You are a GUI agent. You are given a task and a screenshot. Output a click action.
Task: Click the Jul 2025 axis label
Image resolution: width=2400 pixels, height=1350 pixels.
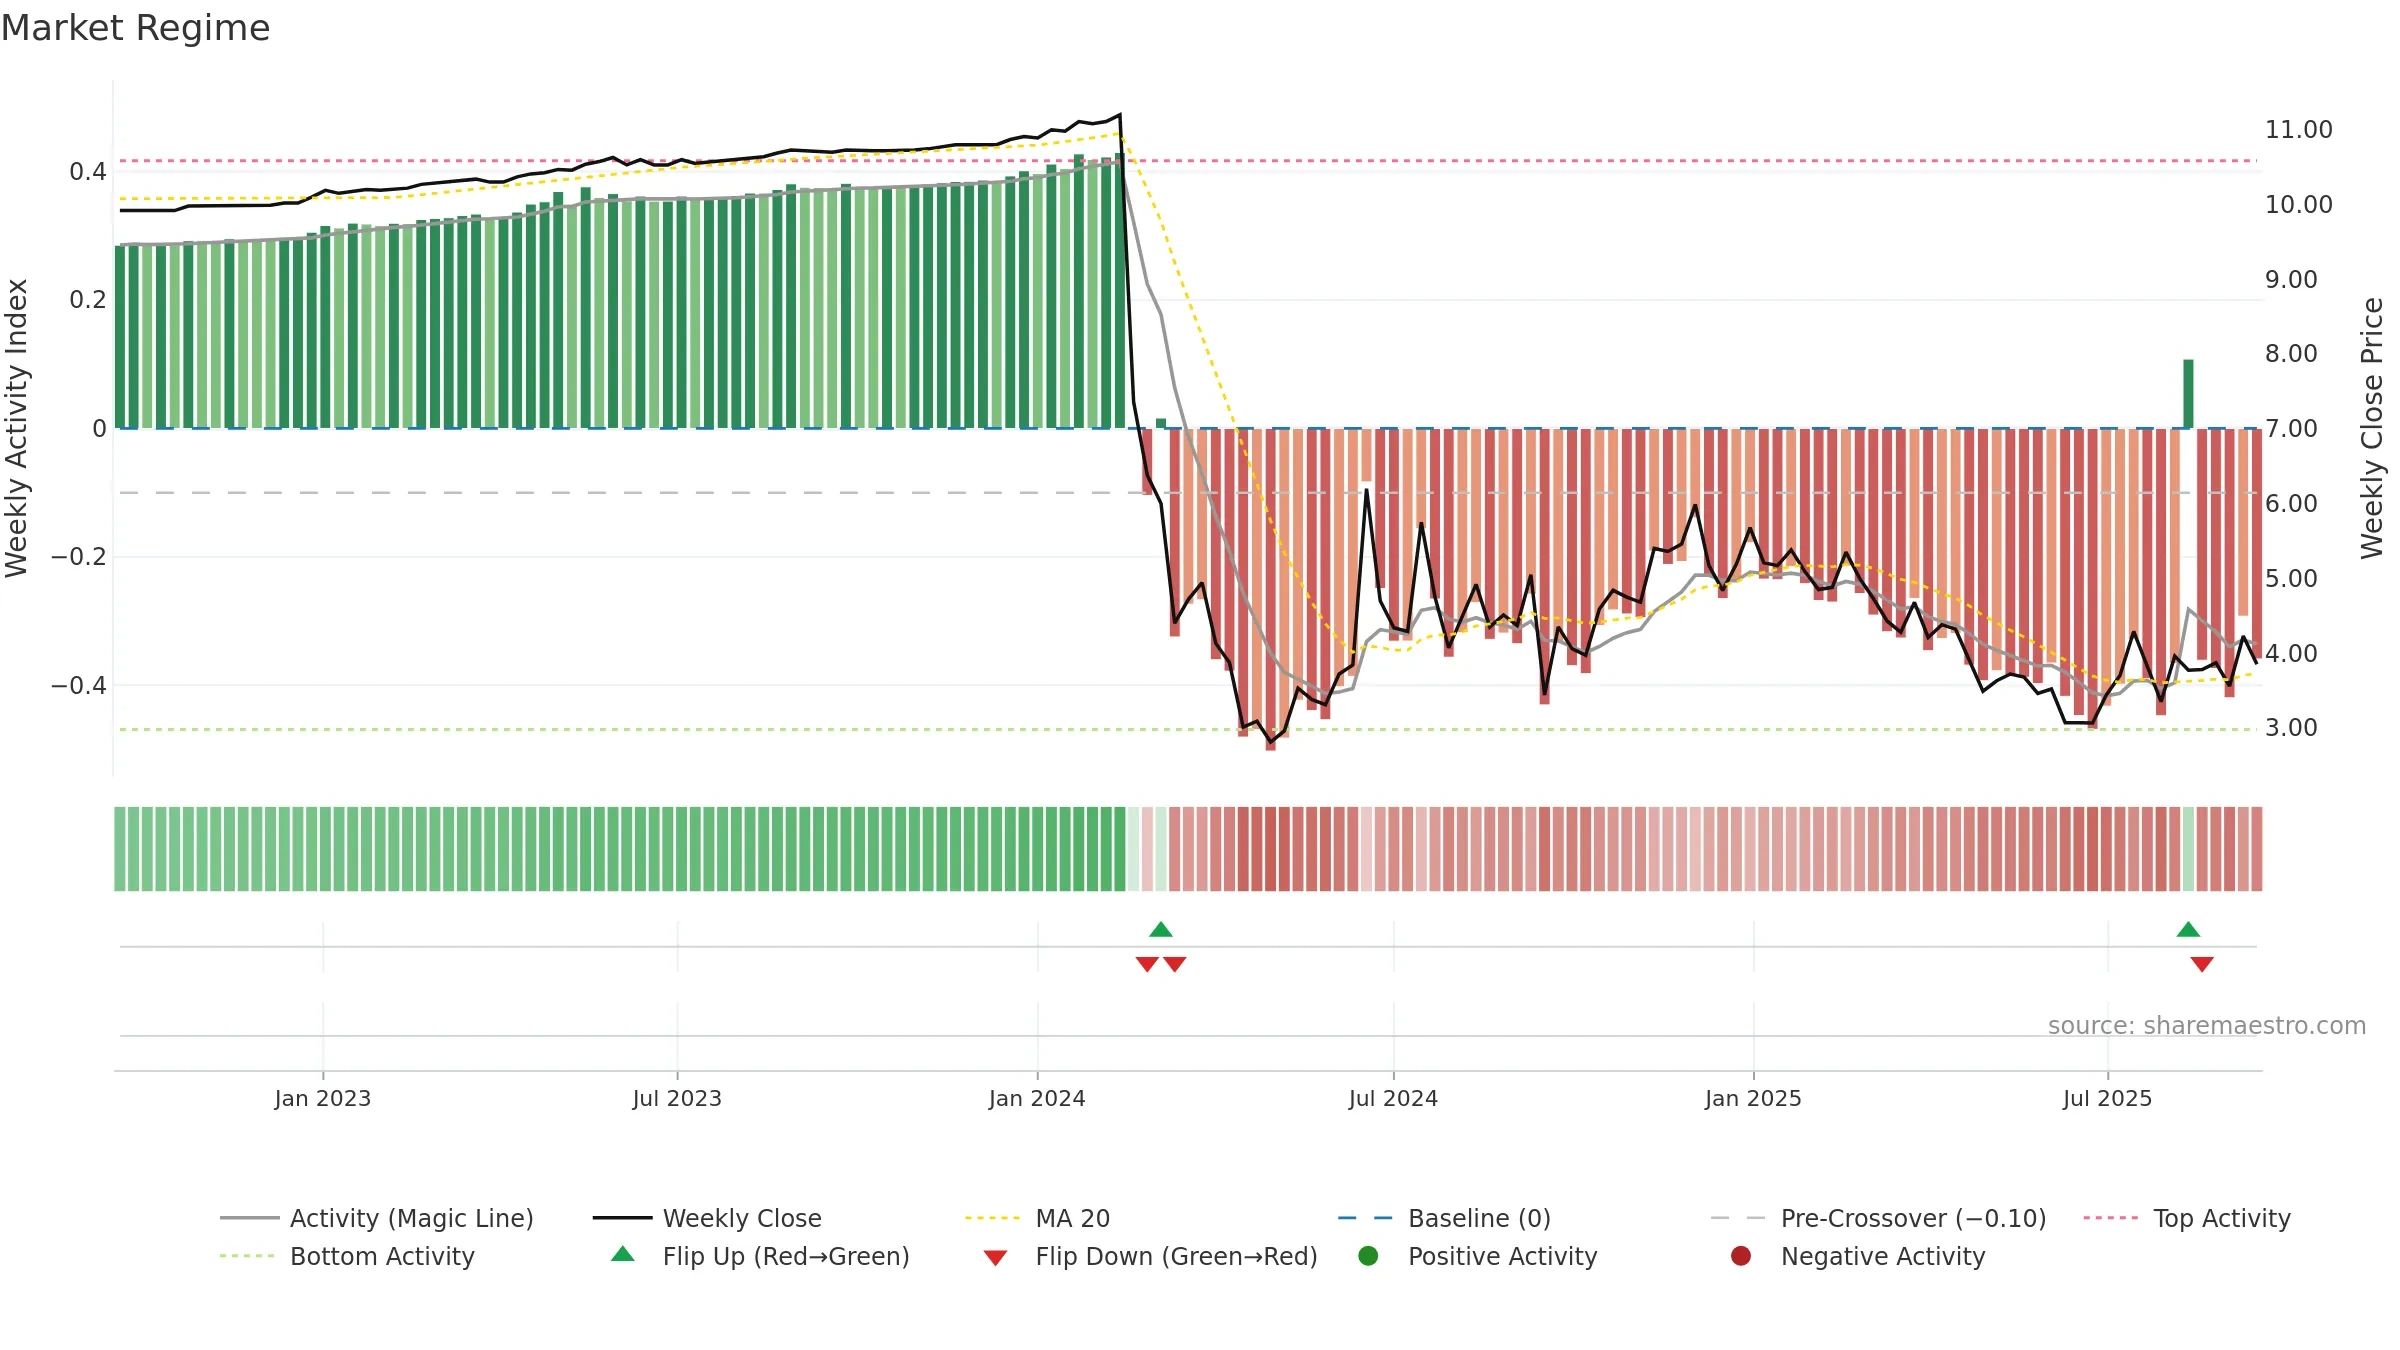[2107, 1098]
